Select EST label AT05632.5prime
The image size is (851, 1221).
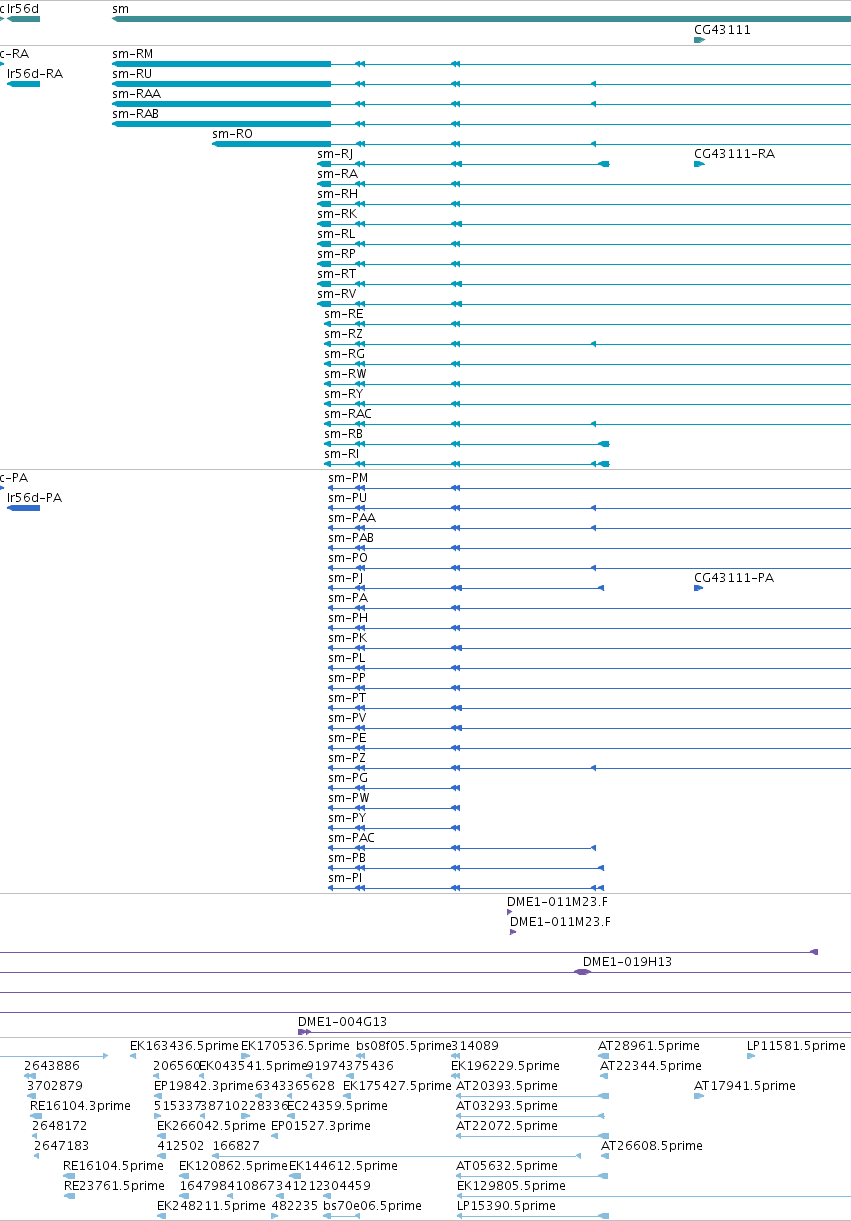(x=507, y=1166)
